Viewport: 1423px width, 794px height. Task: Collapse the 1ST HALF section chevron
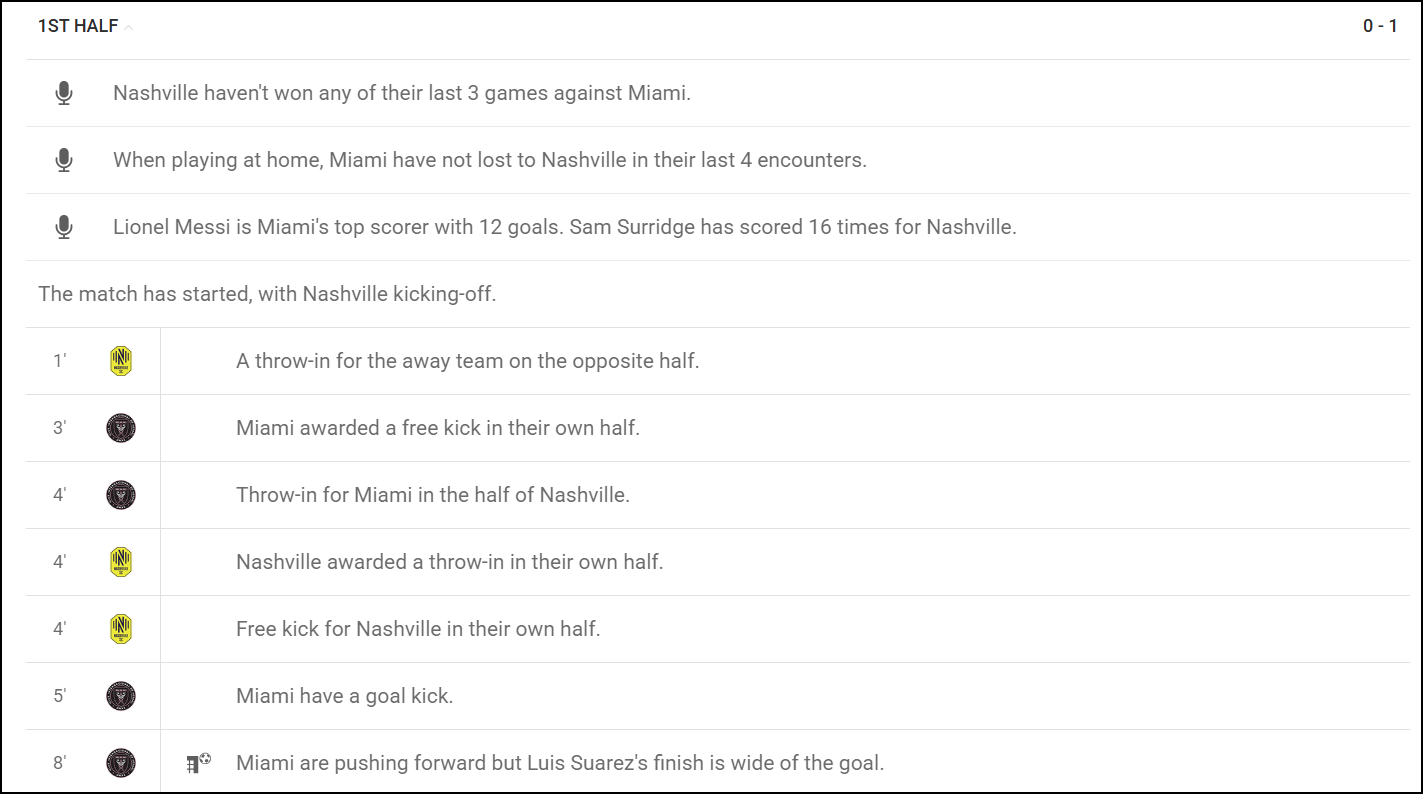(x=128, y=28)
